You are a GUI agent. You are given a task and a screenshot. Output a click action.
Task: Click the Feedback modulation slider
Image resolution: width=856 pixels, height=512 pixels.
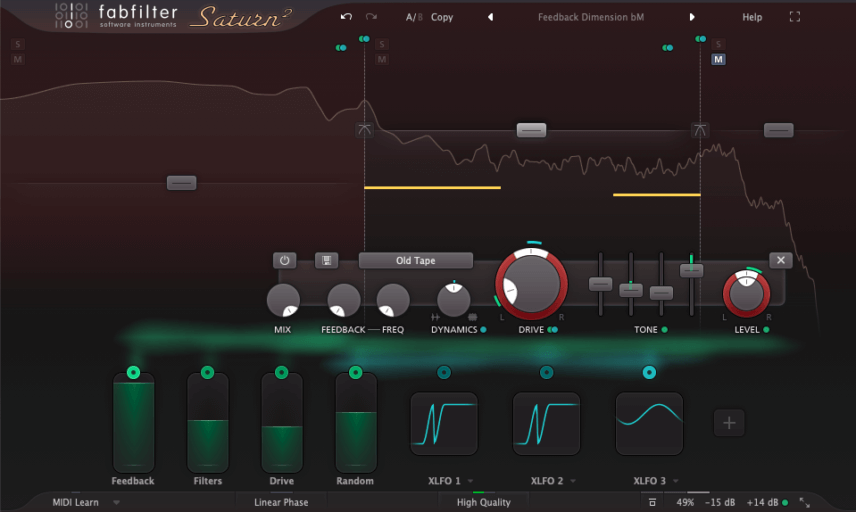tap(133, 423)
